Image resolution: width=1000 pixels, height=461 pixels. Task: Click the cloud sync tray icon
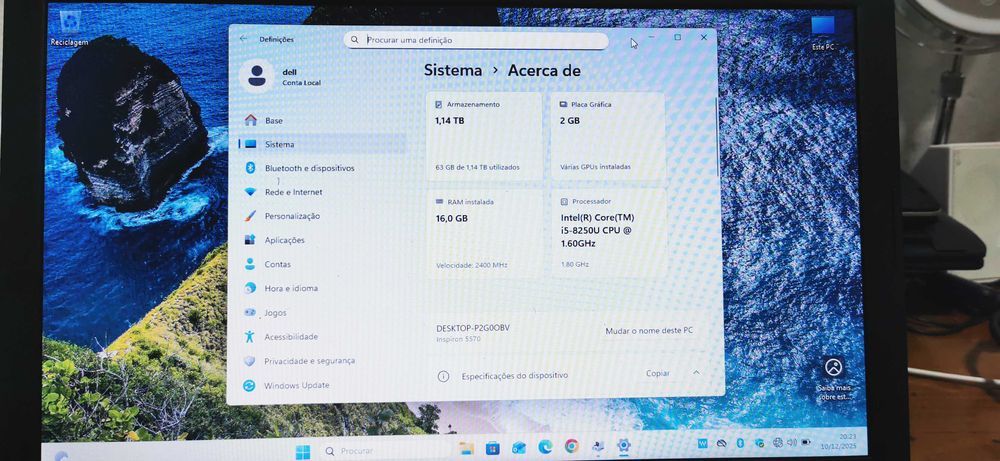click(721, 443)
